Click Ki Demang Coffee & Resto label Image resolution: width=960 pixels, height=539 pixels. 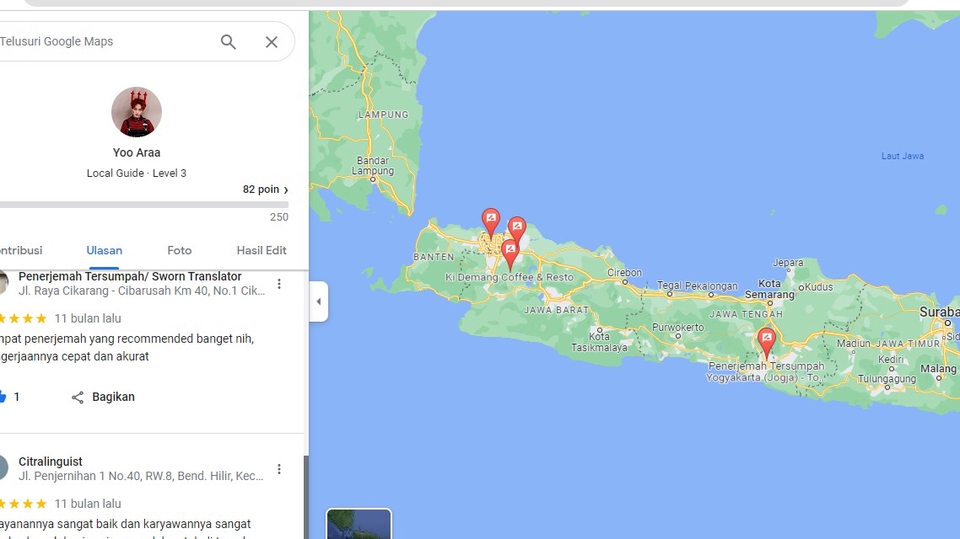tap(509, 277)
